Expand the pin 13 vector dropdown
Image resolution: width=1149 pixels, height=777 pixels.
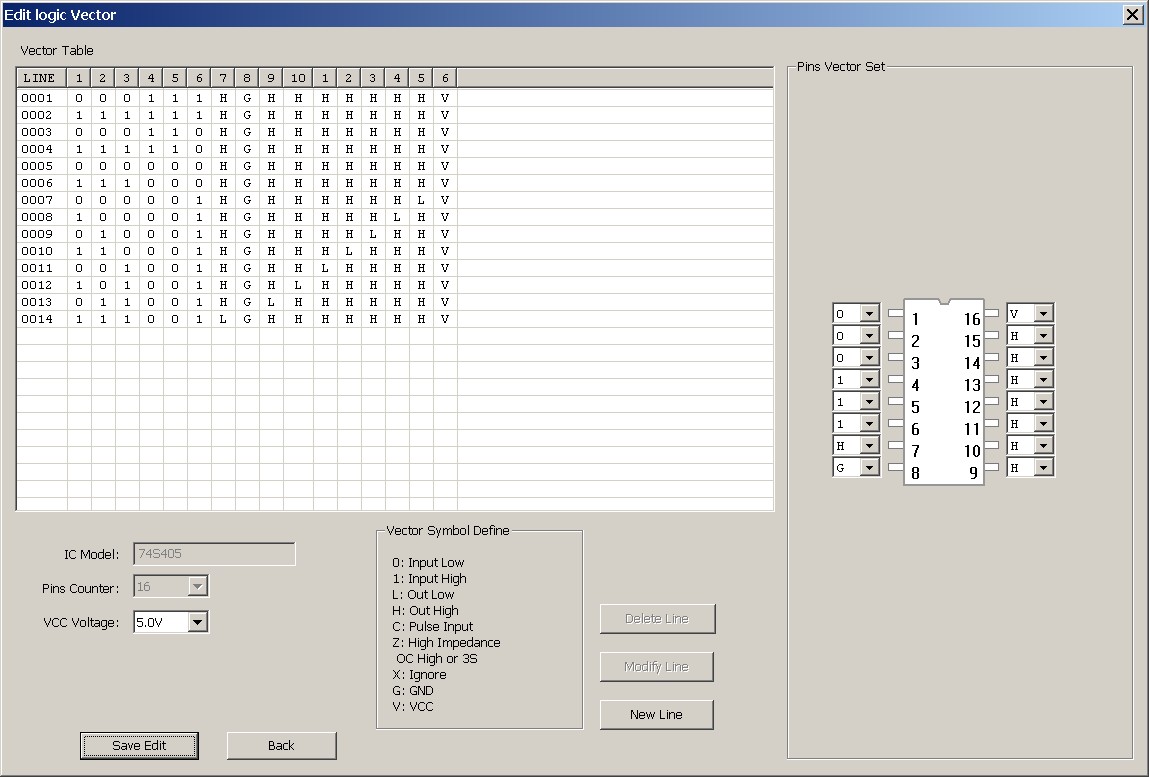(1043, 380)
